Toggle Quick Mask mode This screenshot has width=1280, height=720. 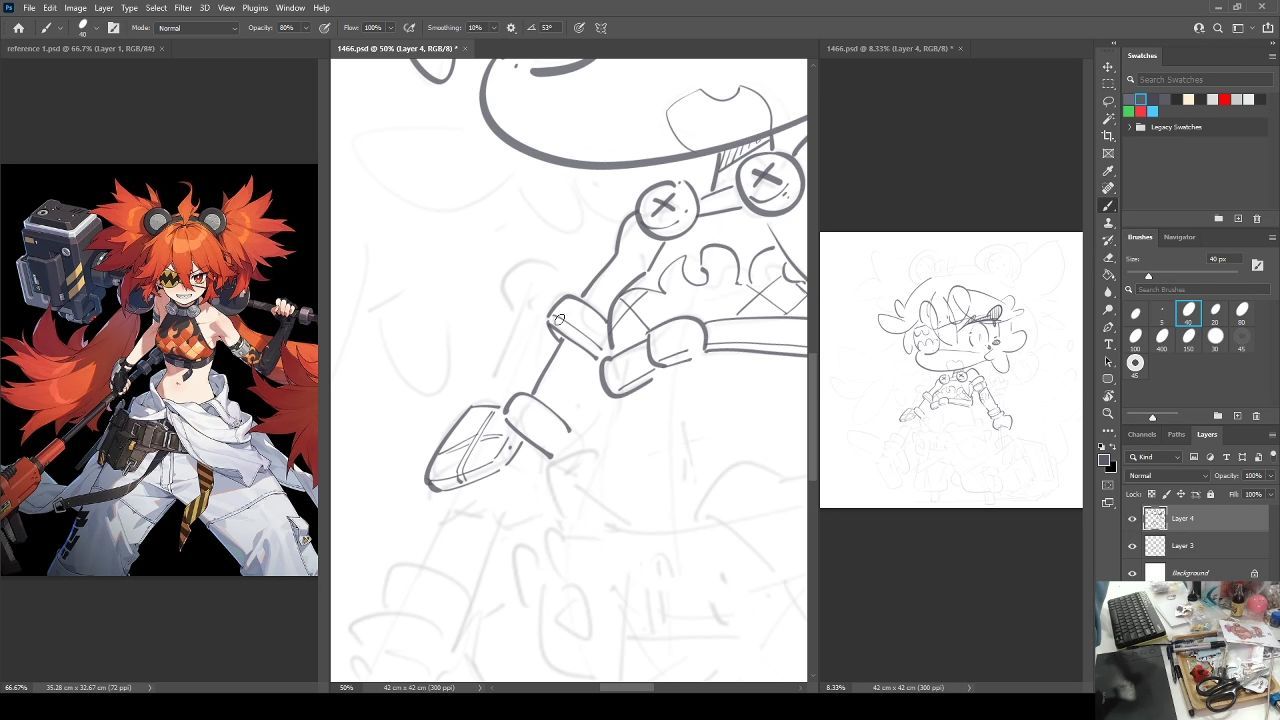1108,486
